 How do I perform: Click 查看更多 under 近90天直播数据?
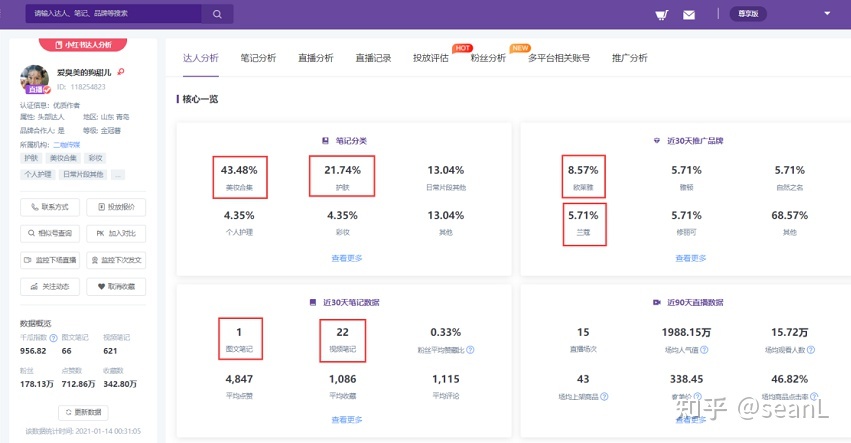point(691,420)
